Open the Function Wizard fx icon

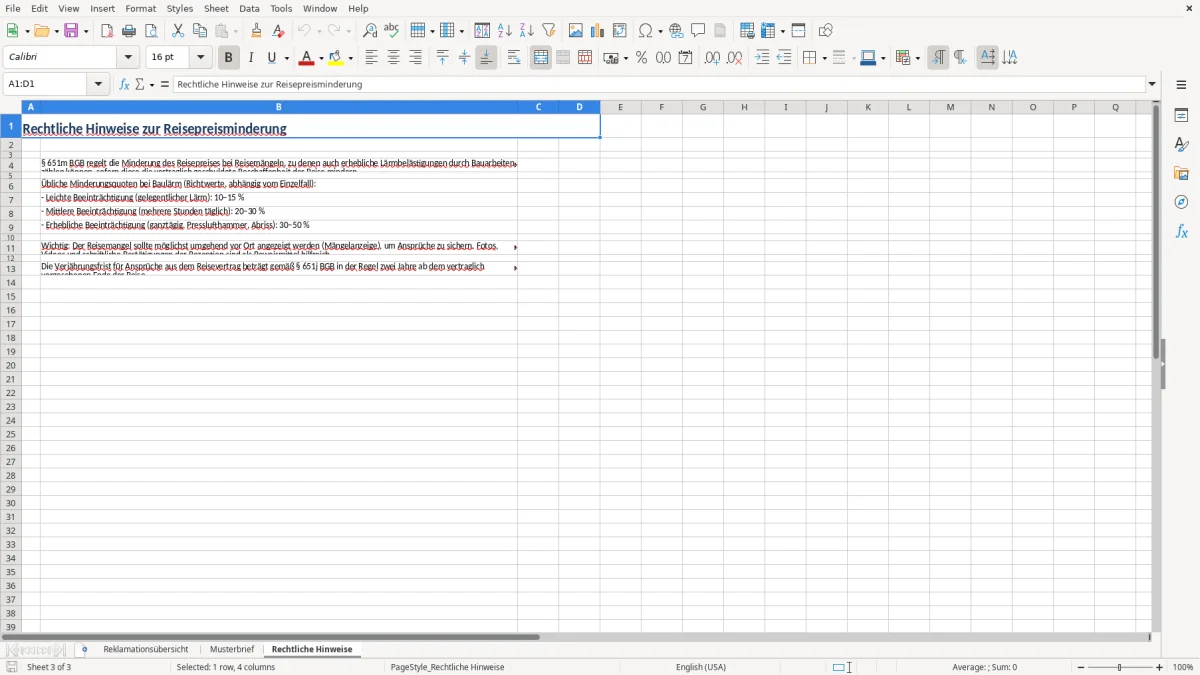coord(124,84)
